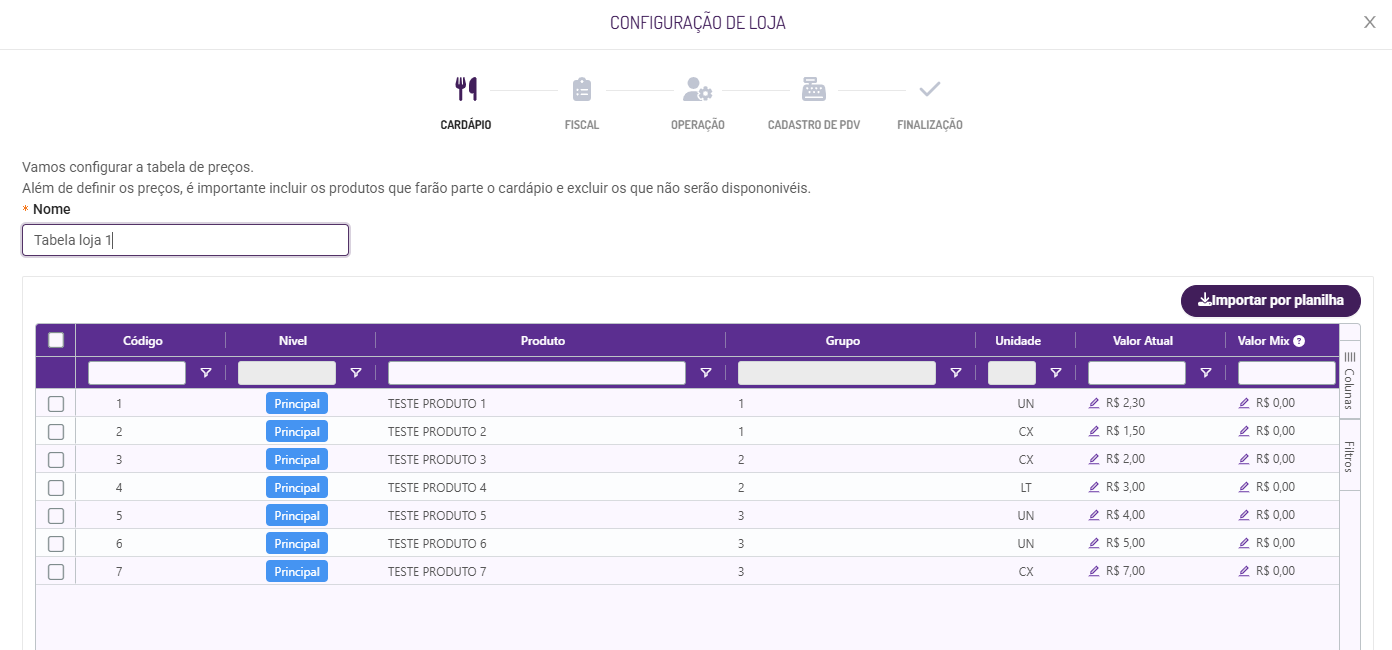The width and height of the screenshot is (1392, 650).
Task: Click the FISCAL step label
Action: [x=582, y=125]
